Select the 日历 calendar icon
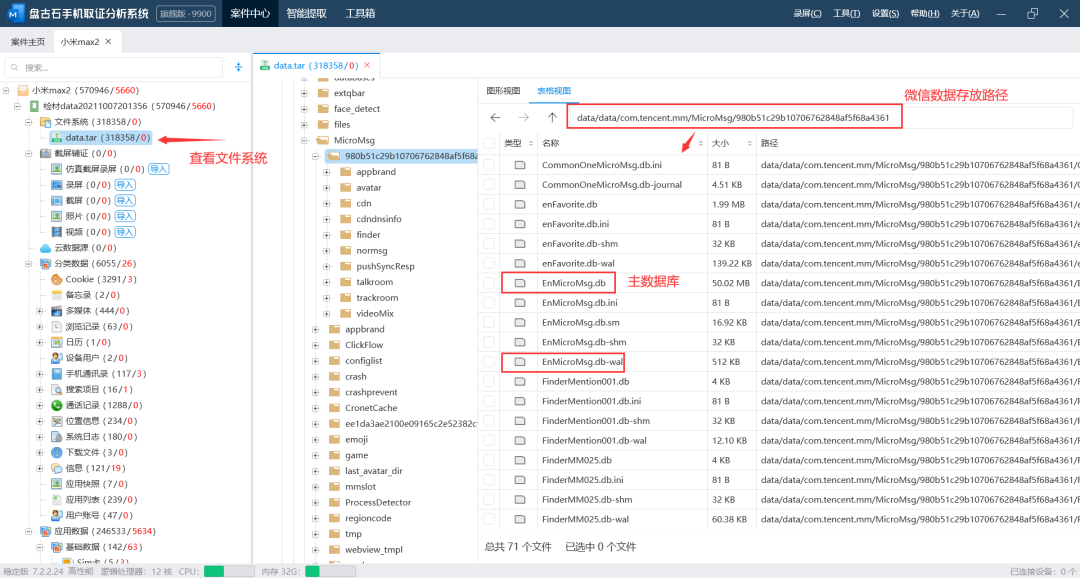The image size is (1080, 578). click(x=57, y=342)
